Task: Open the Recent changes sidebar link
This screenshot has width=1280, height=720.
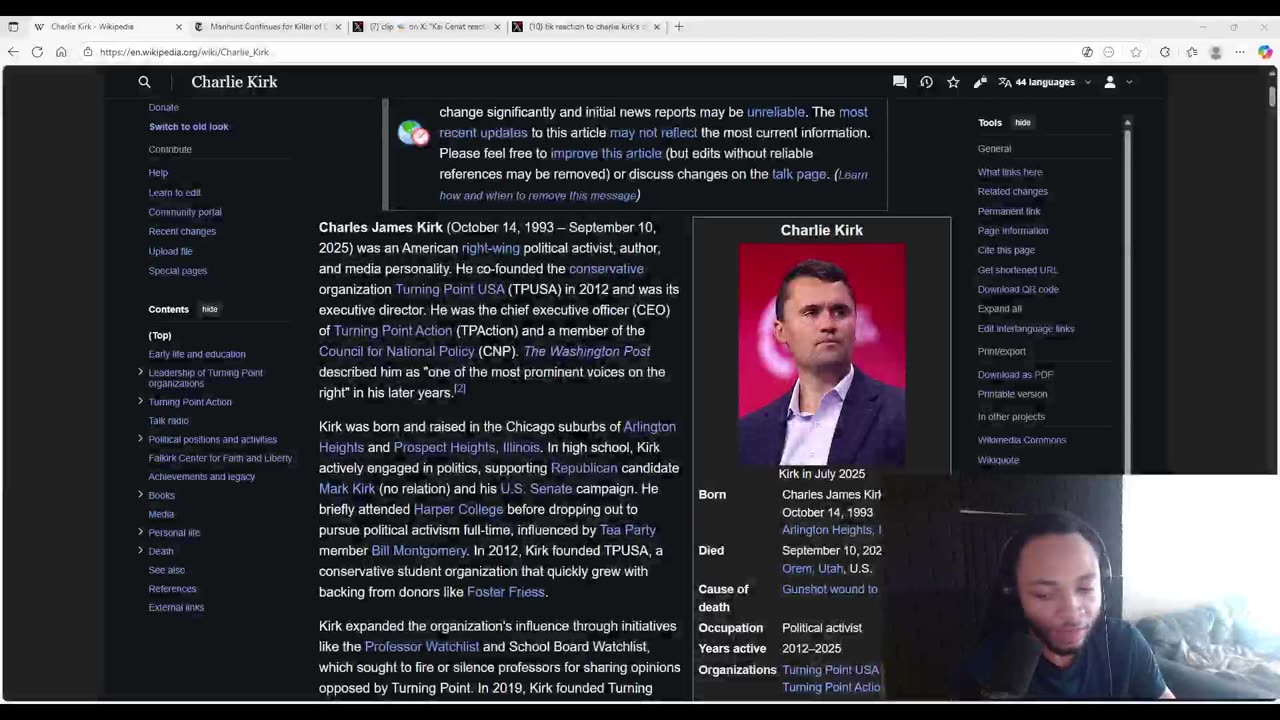Action: 182,231
